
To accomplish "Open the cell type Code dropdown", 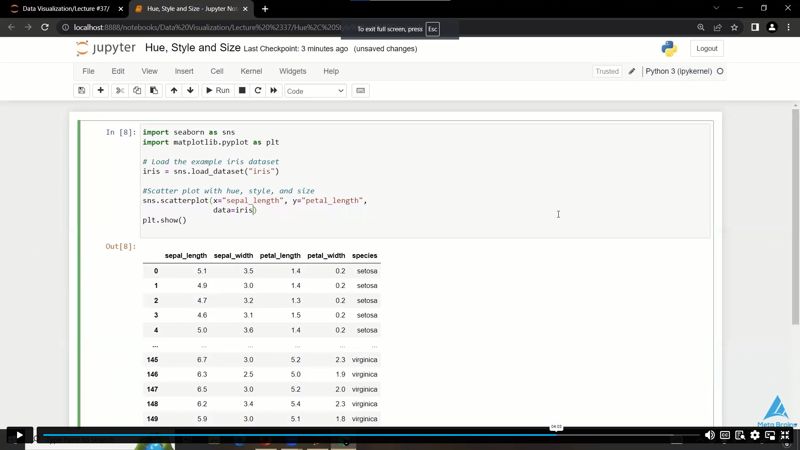I will click(315, 91).
